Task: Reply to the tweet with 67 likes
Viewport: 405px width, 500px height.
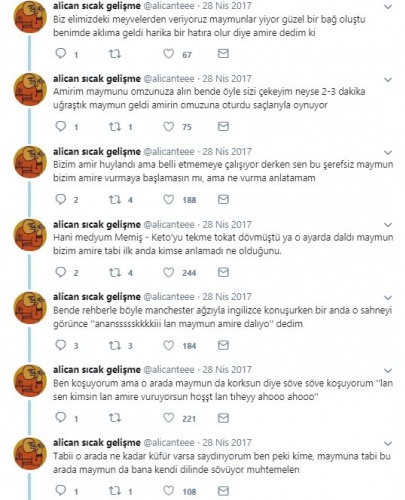Action: coord(61,54)
